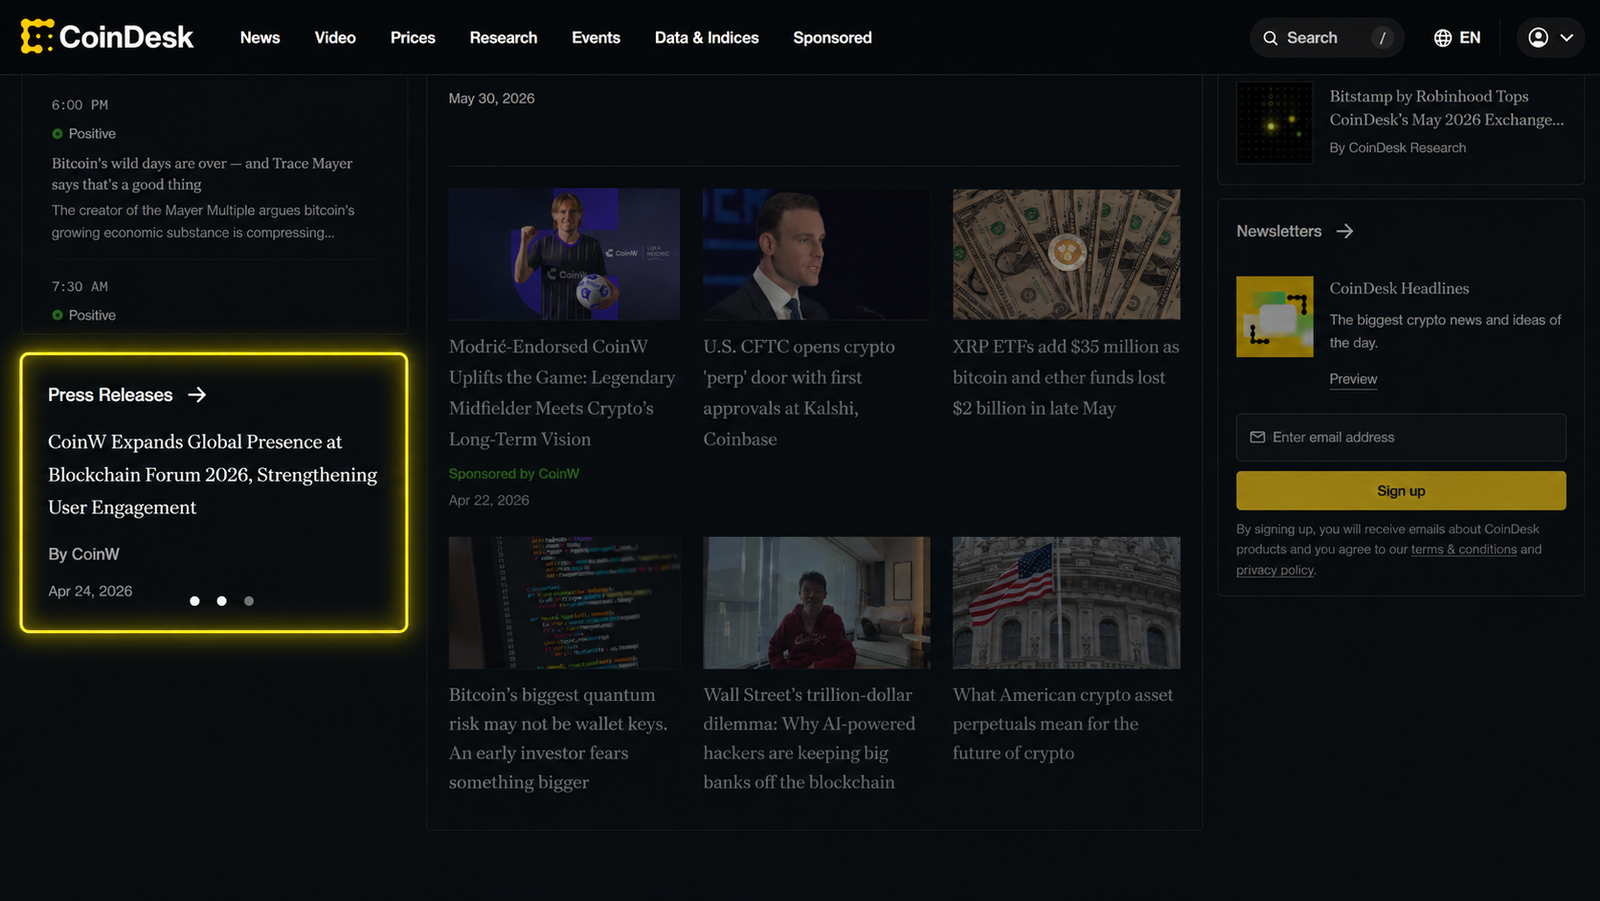Open XRP ETFs add $35 million headline

(1066, 377)
